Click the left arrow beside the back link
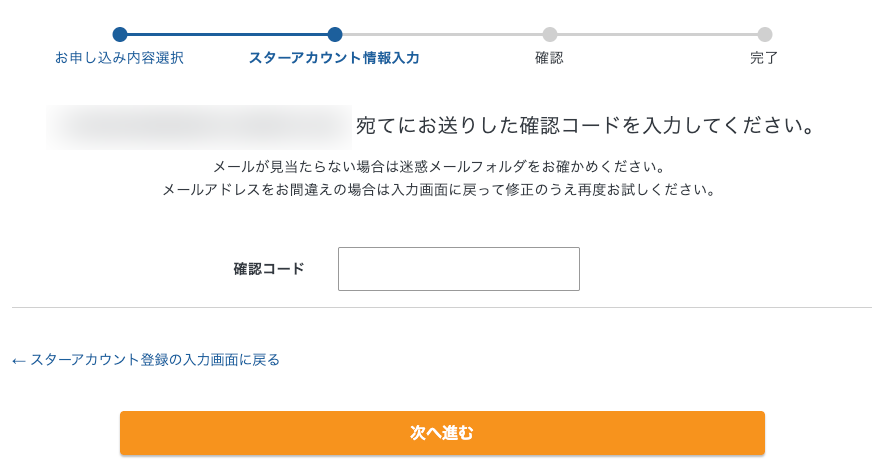 [x=18, y=361]
